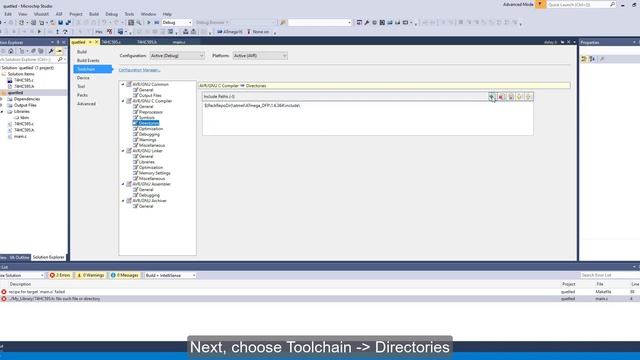Open the View menu
Image resolution: width=640 pixels, height=360 pixels.
22,14
